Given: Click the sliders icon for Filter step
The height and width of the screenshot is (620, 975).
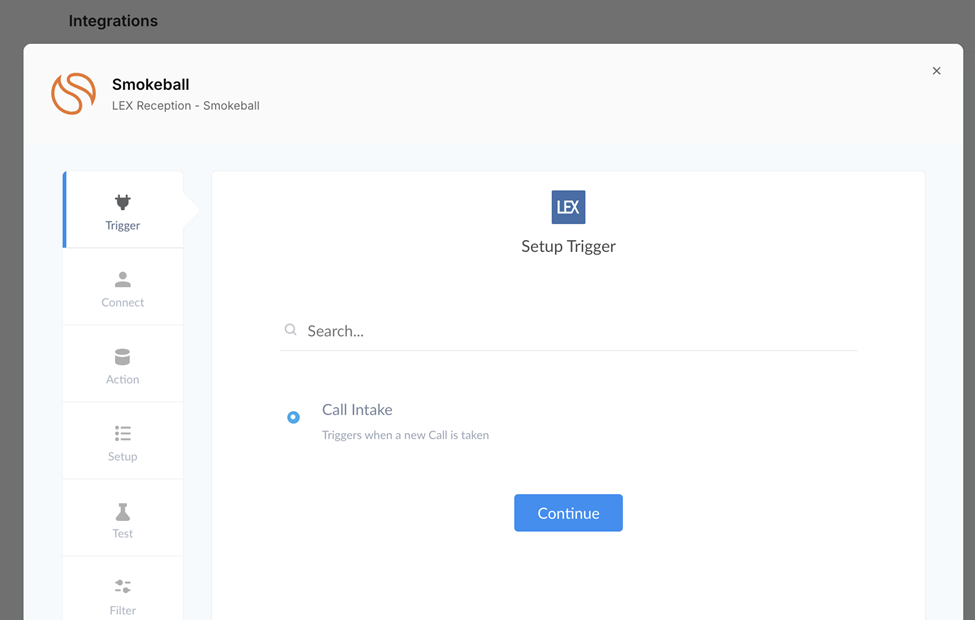Looking at the screenshot, I should point(123,587).
